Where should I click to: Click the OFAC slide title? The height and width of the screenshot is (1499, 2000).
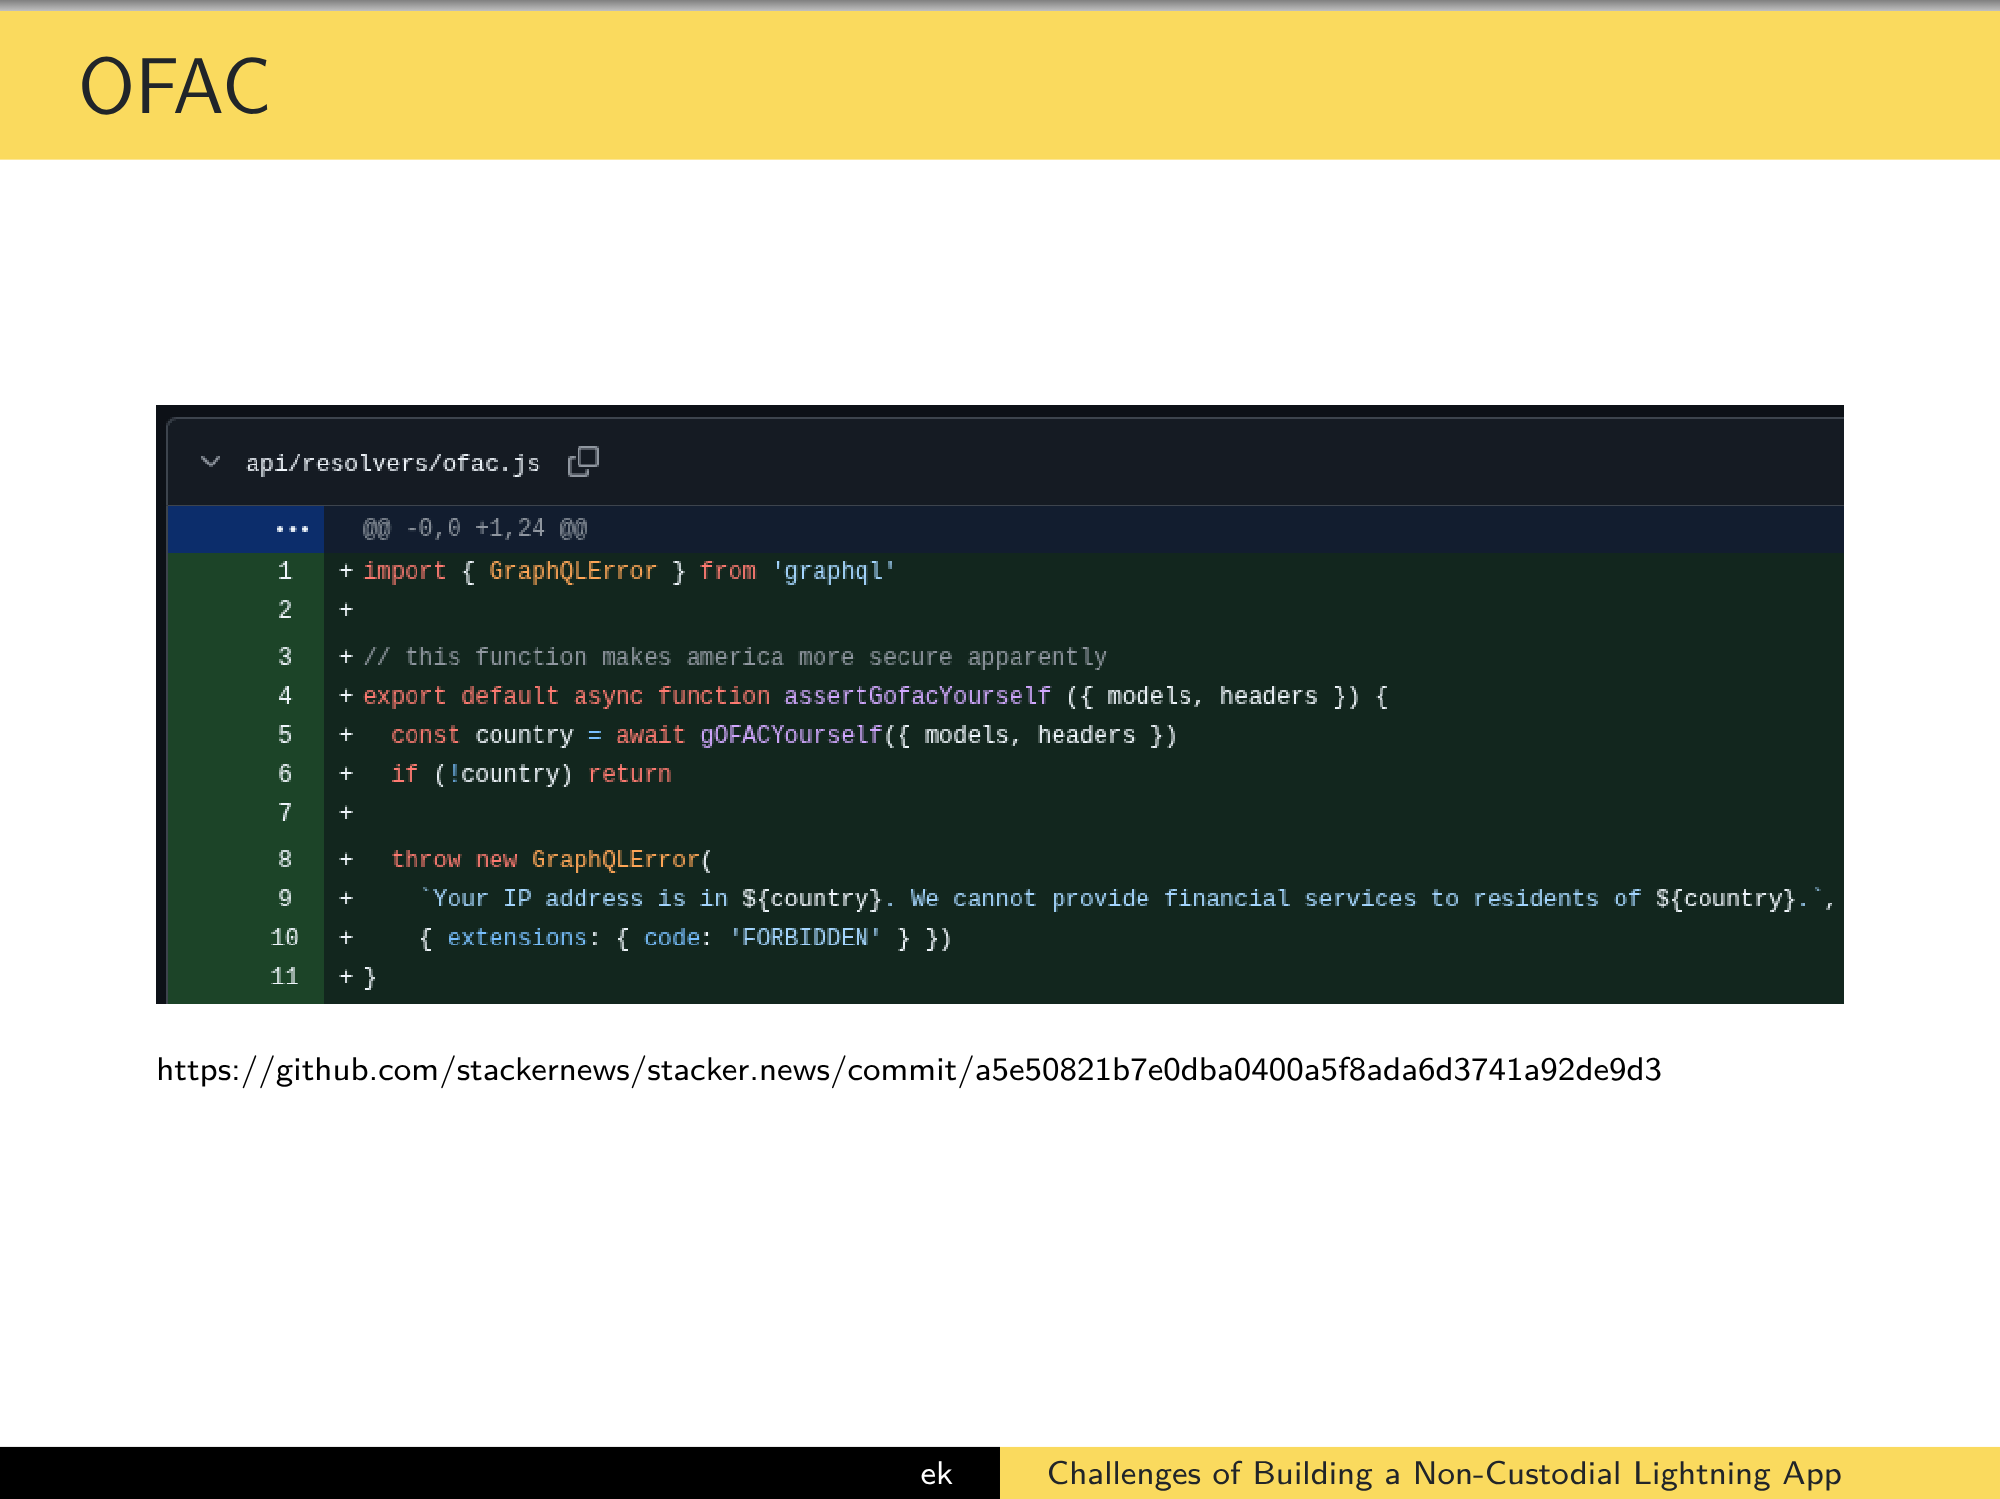[174, 87]
